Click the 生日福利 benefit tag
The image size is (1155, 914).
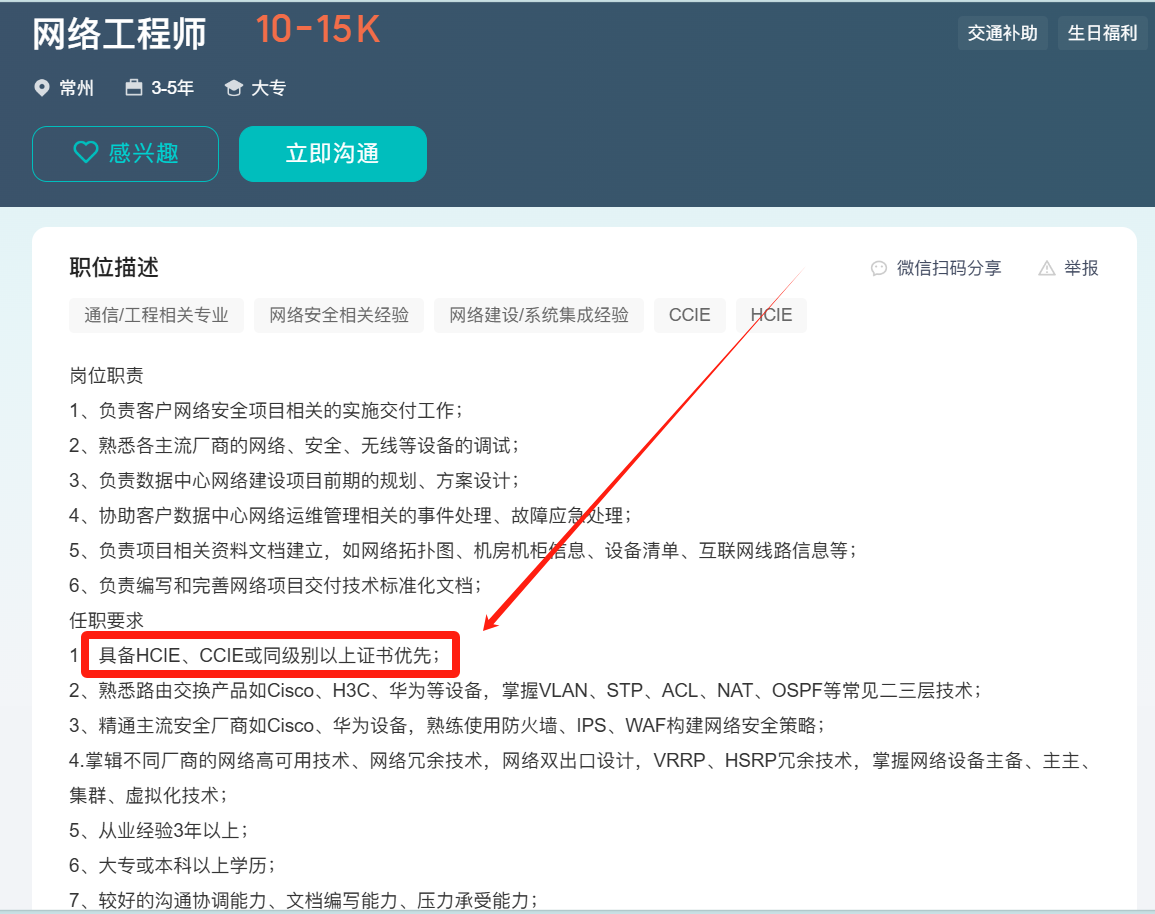(x=1102, y=33)
